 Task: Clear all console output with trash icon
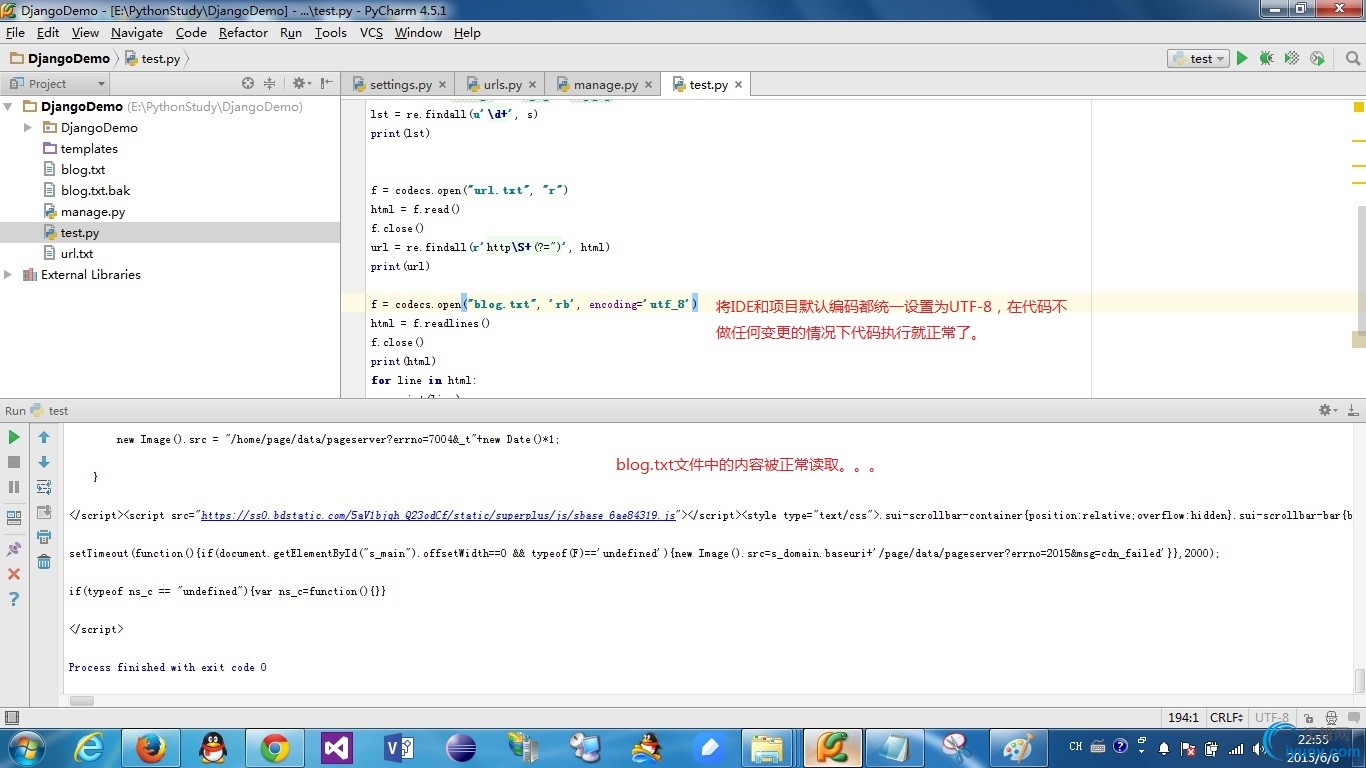44,562
